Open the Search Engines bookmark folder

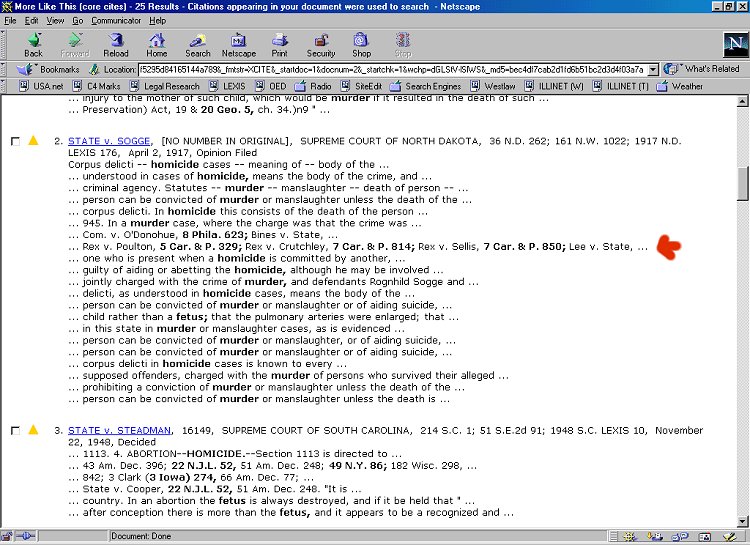click(x=425, y=86)
